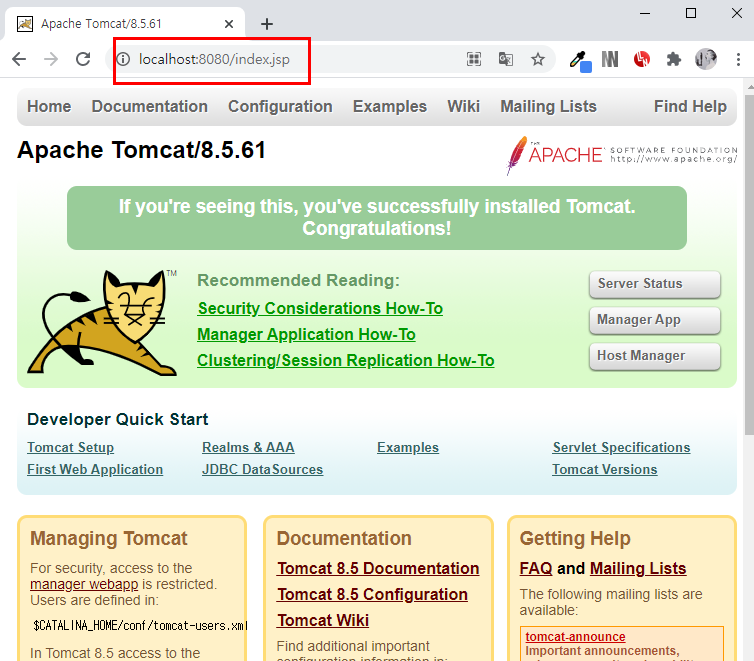Open the tomcat-announce mailing list link

point(576,637)
